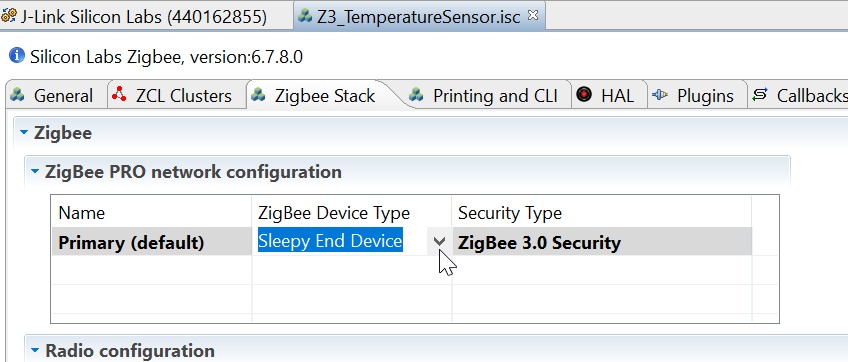Screen dimensions: 848x362
Task: Open the ZigBee Device Type dropdown arrow
Action: click(440, 241)
